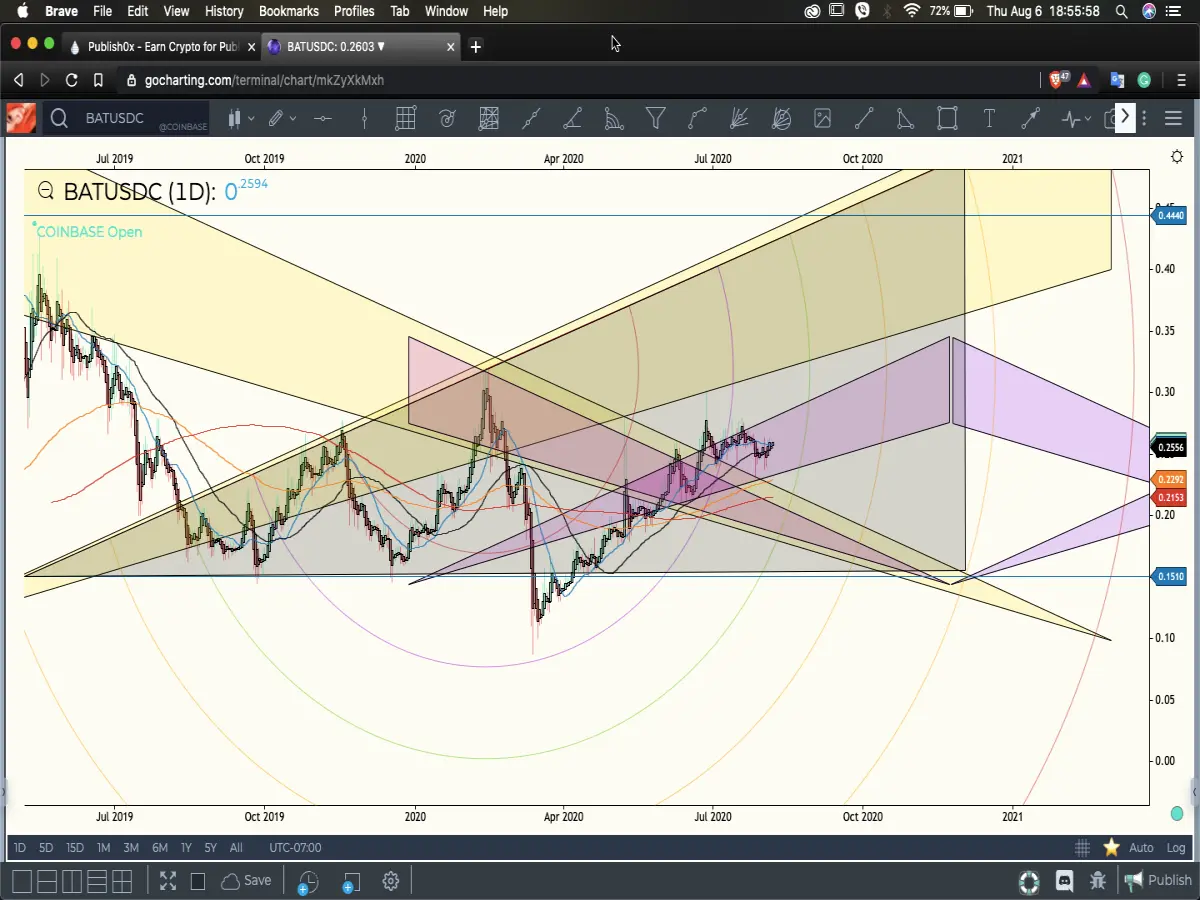Select the Gann box tool
The image size is (1200, 900).
tap(488, 119)
